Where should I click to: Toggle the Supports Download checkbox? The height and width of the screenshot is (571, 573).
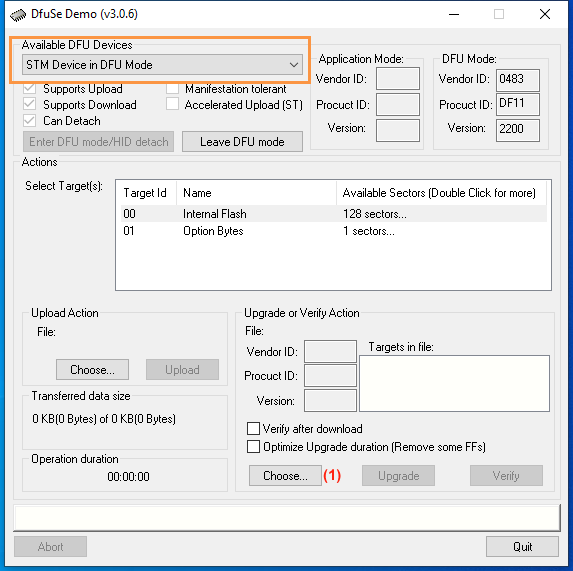coord(30,104)
